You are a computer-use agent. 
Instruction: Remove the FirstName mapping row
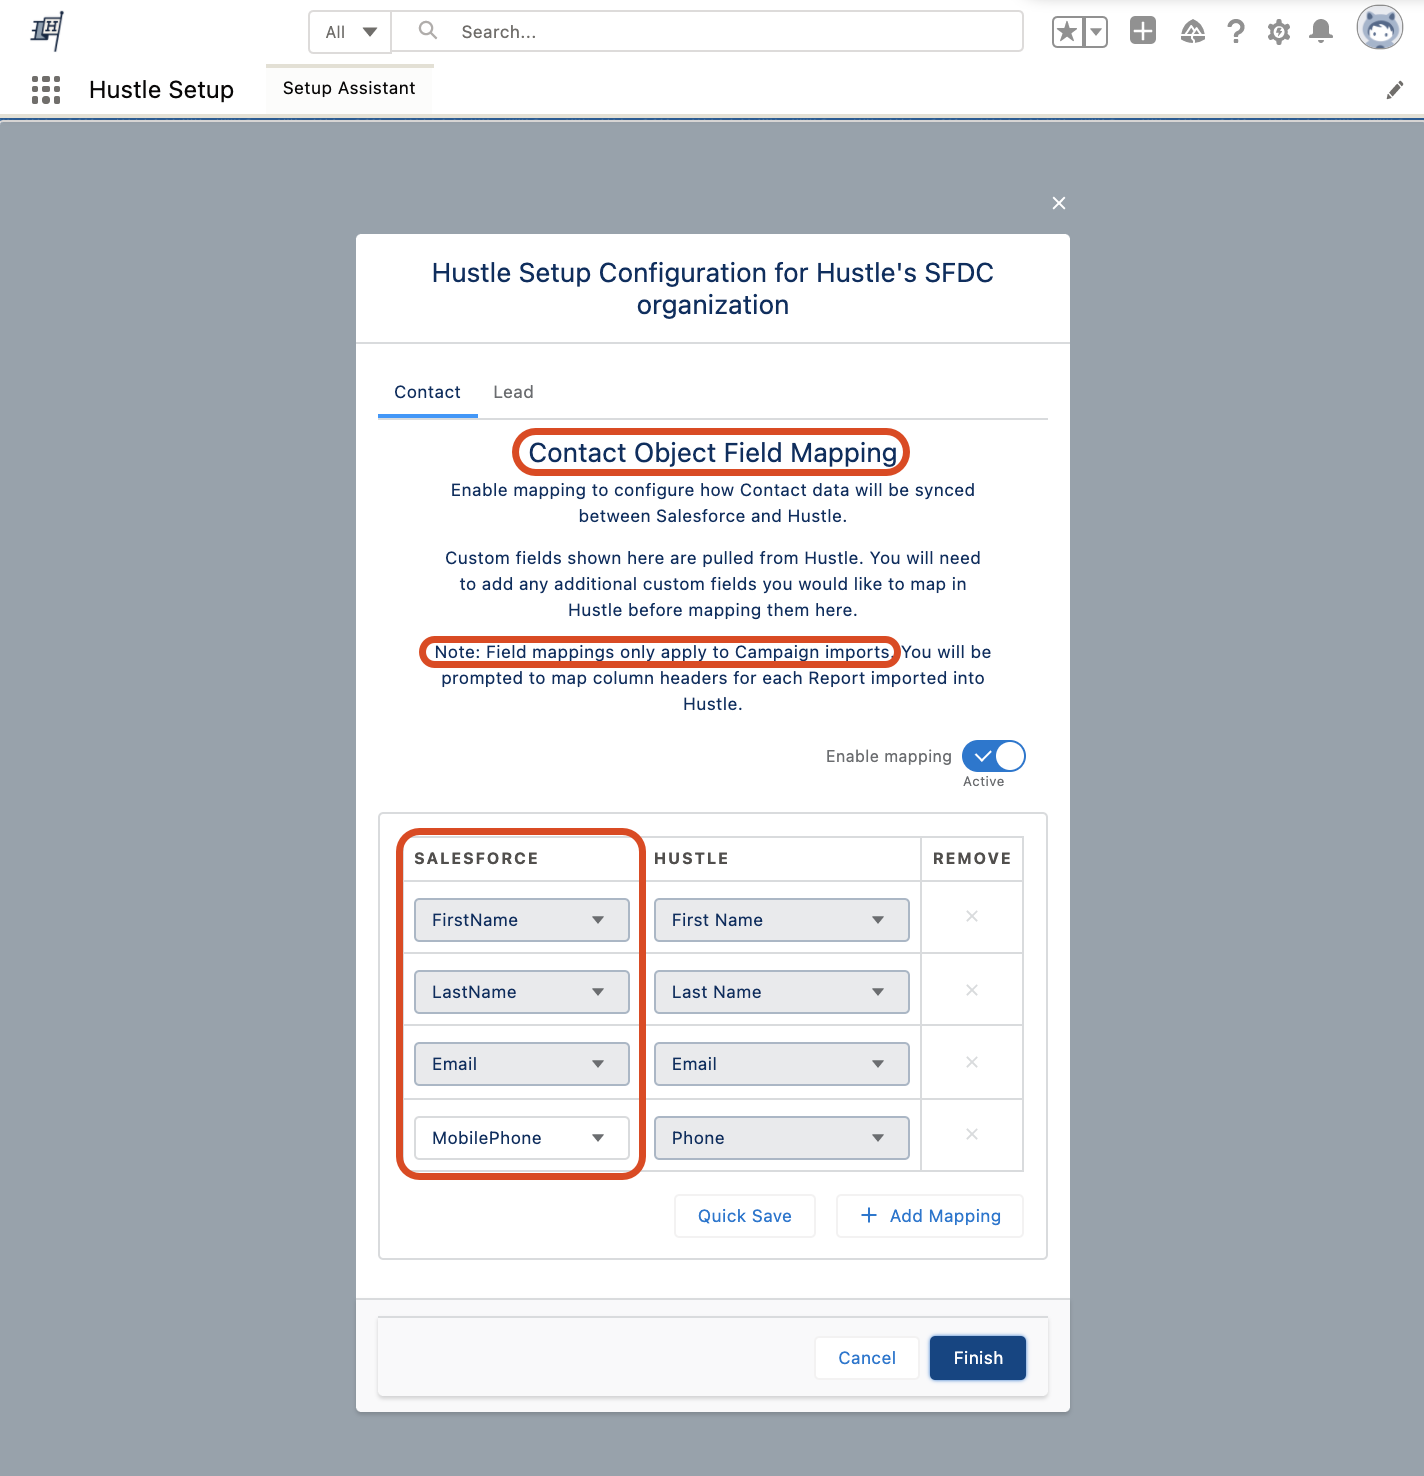click(972, 916)
